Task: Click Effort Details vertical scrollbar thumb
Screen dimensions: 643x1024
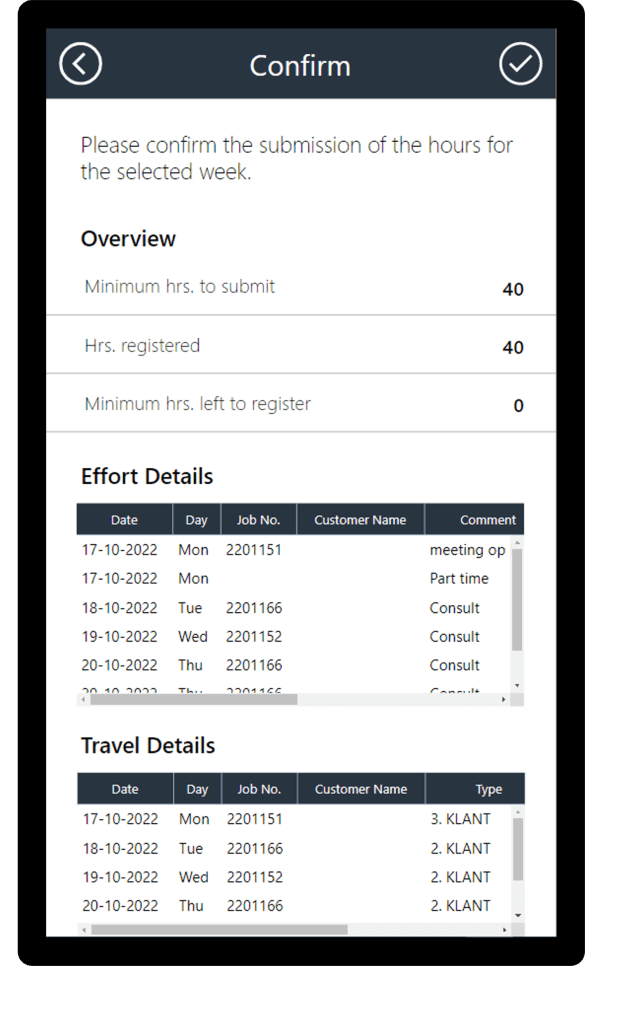Action: 517,600
